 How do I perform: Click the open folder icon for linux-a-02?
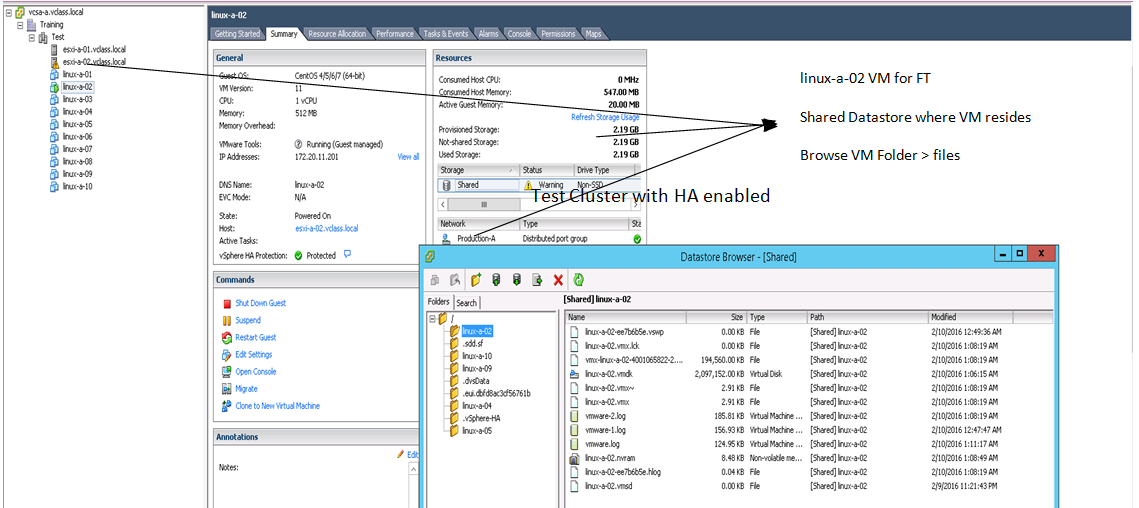pos(455,331)
